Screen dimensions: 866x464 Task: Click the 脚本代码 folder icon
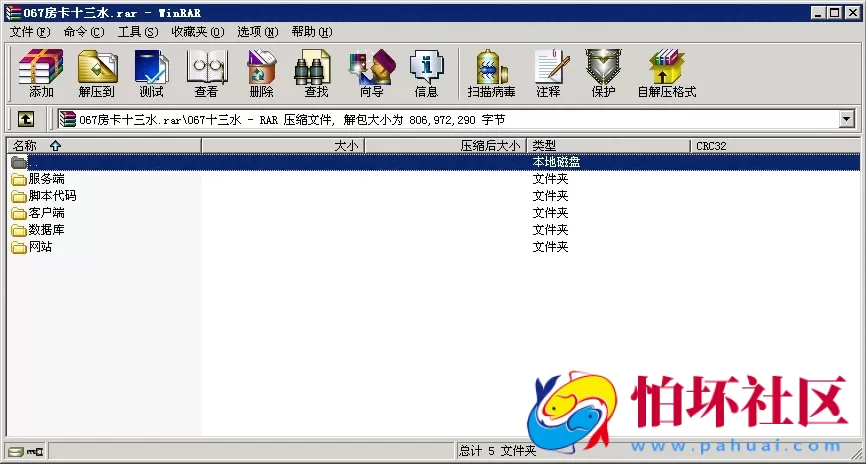[x=19, y=196]
